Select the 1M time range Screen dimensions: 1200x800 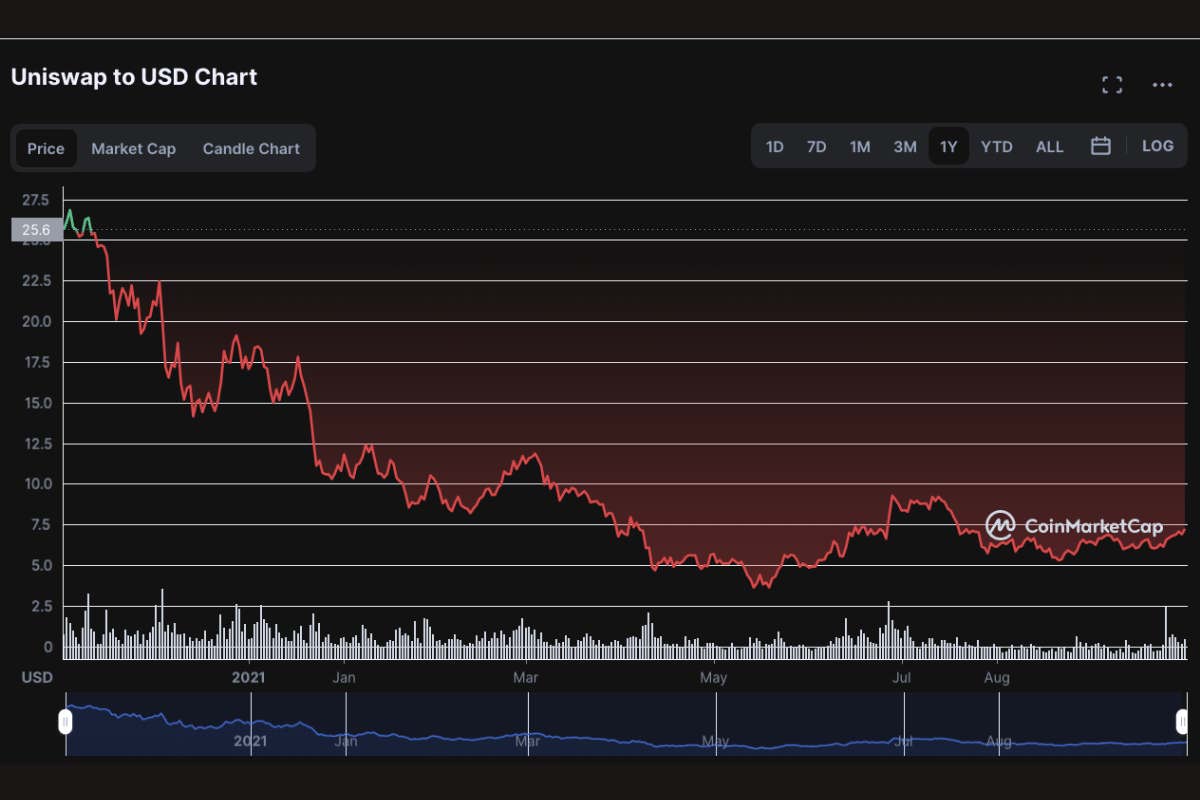(x=860, y=146)
